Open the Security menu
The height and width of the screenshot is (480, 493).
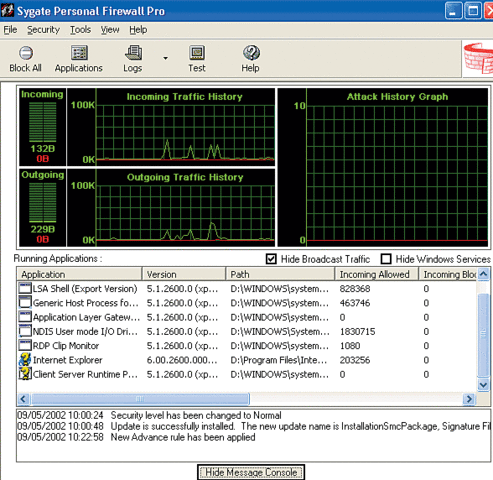pyautogui.click(x=43, y=30)
